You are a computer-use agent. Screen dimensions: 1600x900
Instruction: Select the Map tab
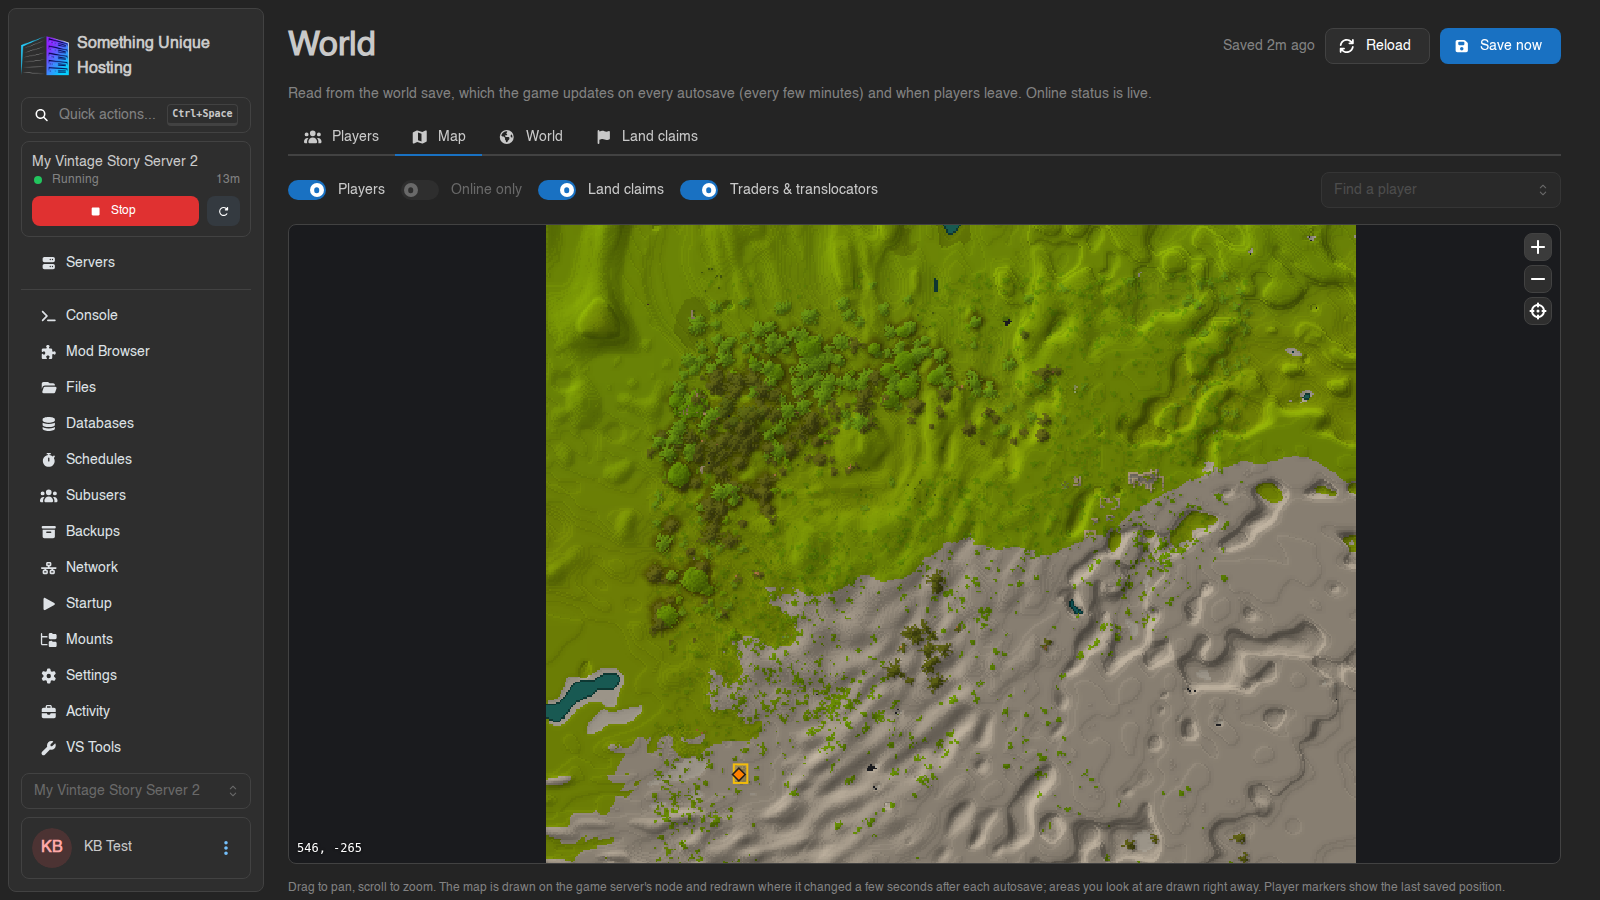[439, 136]
